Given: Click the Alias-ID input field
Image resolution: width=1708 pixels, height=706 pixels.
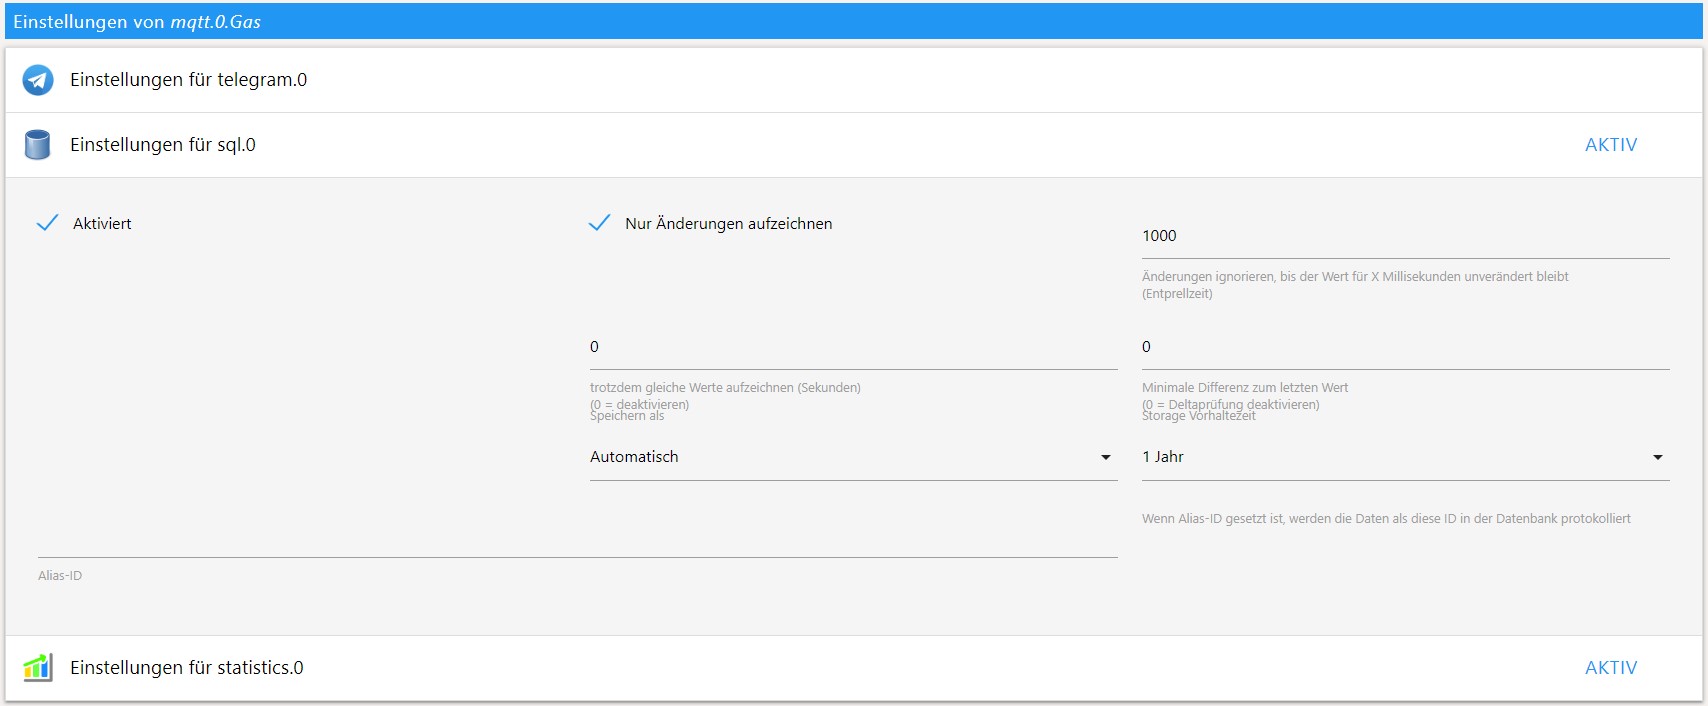Looking at the screenshot, I should 576,541.
